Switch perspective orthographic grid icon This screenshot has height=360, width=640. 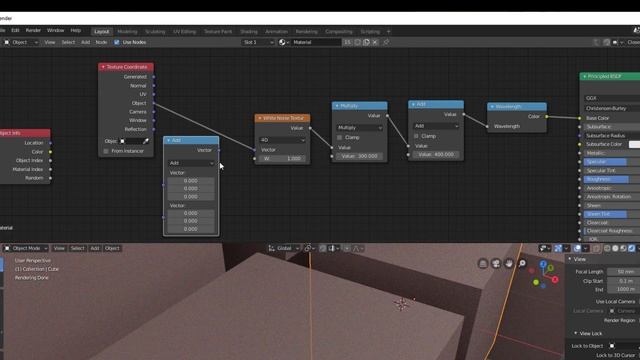482,264
